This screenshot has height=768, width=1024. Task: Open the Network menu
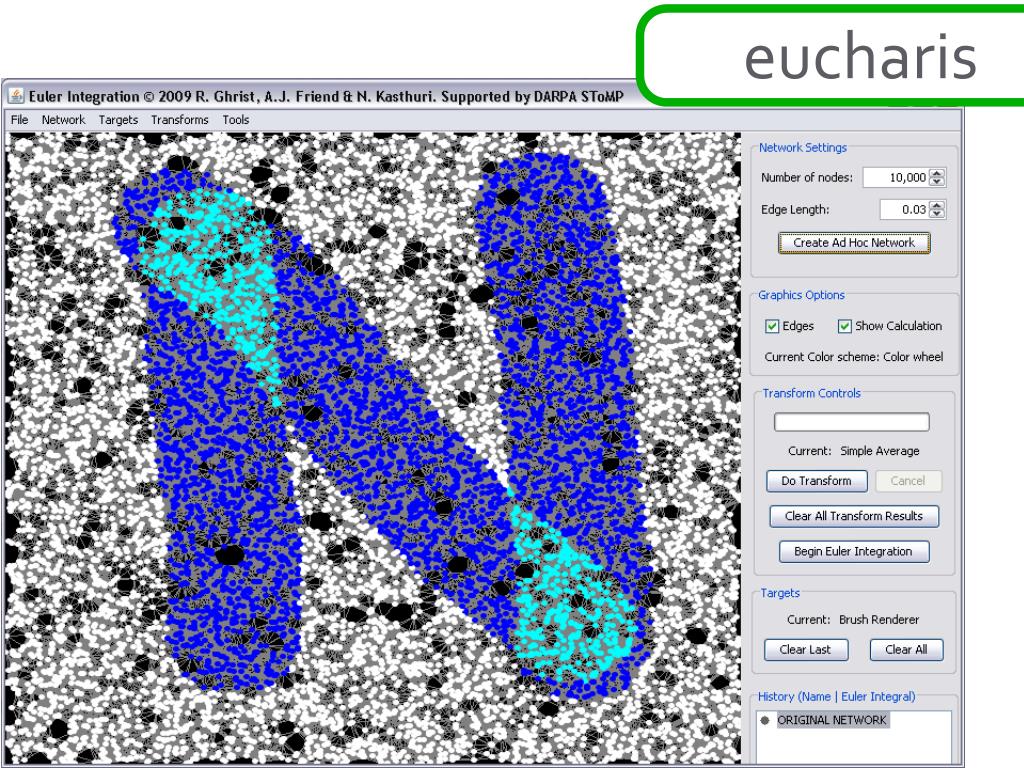(63, 120)
